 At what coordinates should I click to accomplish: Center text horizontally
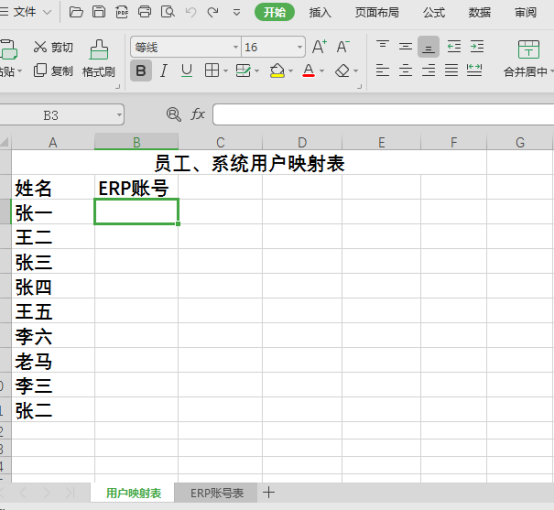point(406,70)
